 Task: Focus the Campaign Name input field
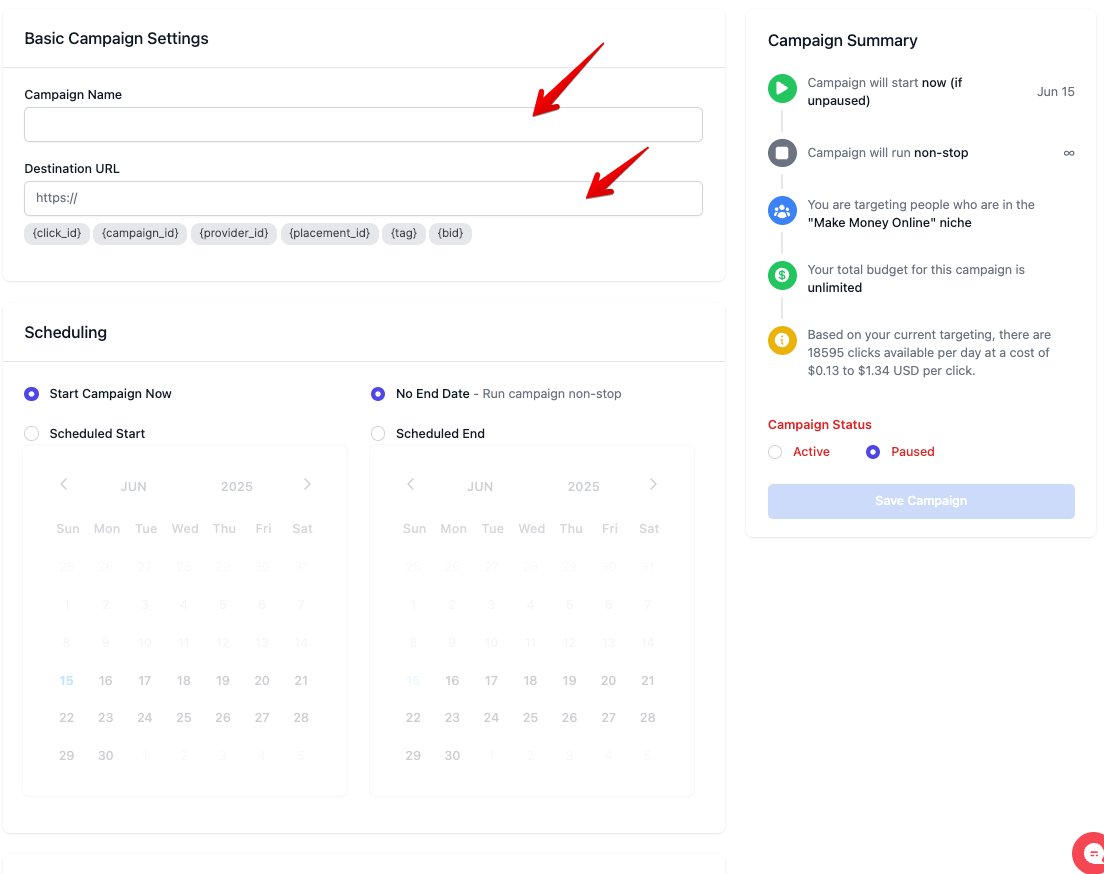363,125
